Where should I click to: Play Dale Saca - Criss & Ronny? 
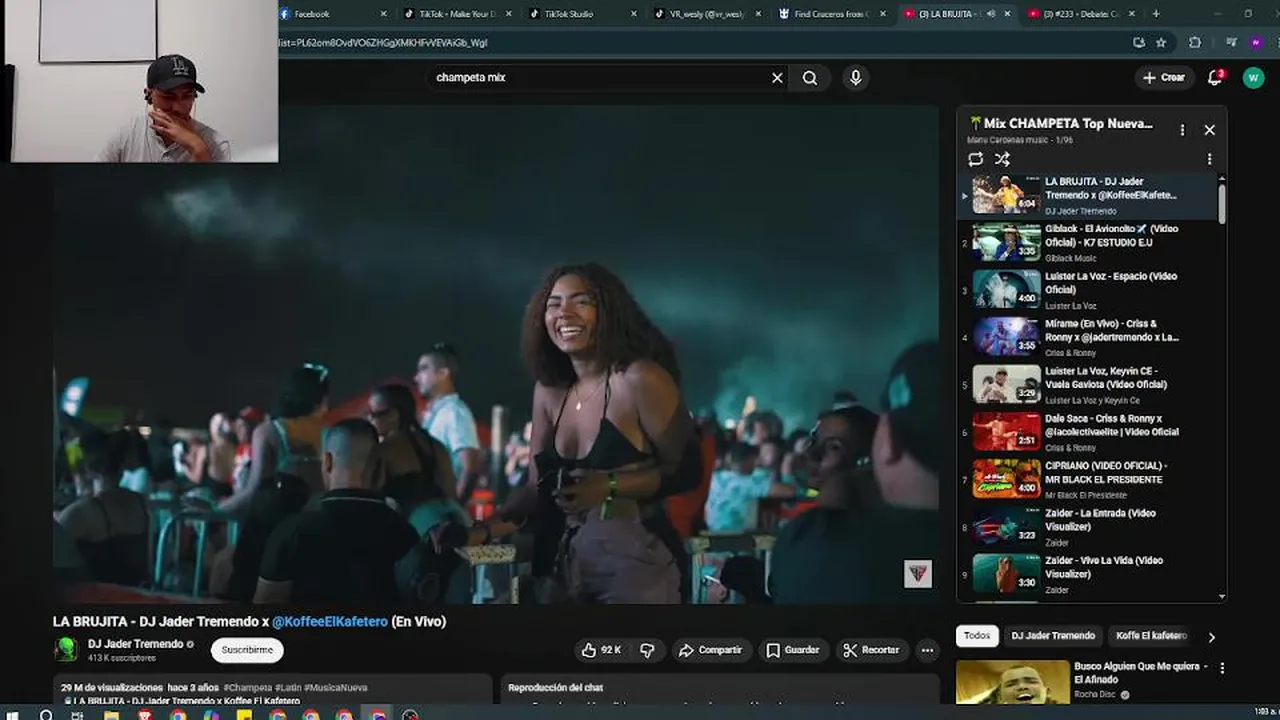[x=1088, y=432]
